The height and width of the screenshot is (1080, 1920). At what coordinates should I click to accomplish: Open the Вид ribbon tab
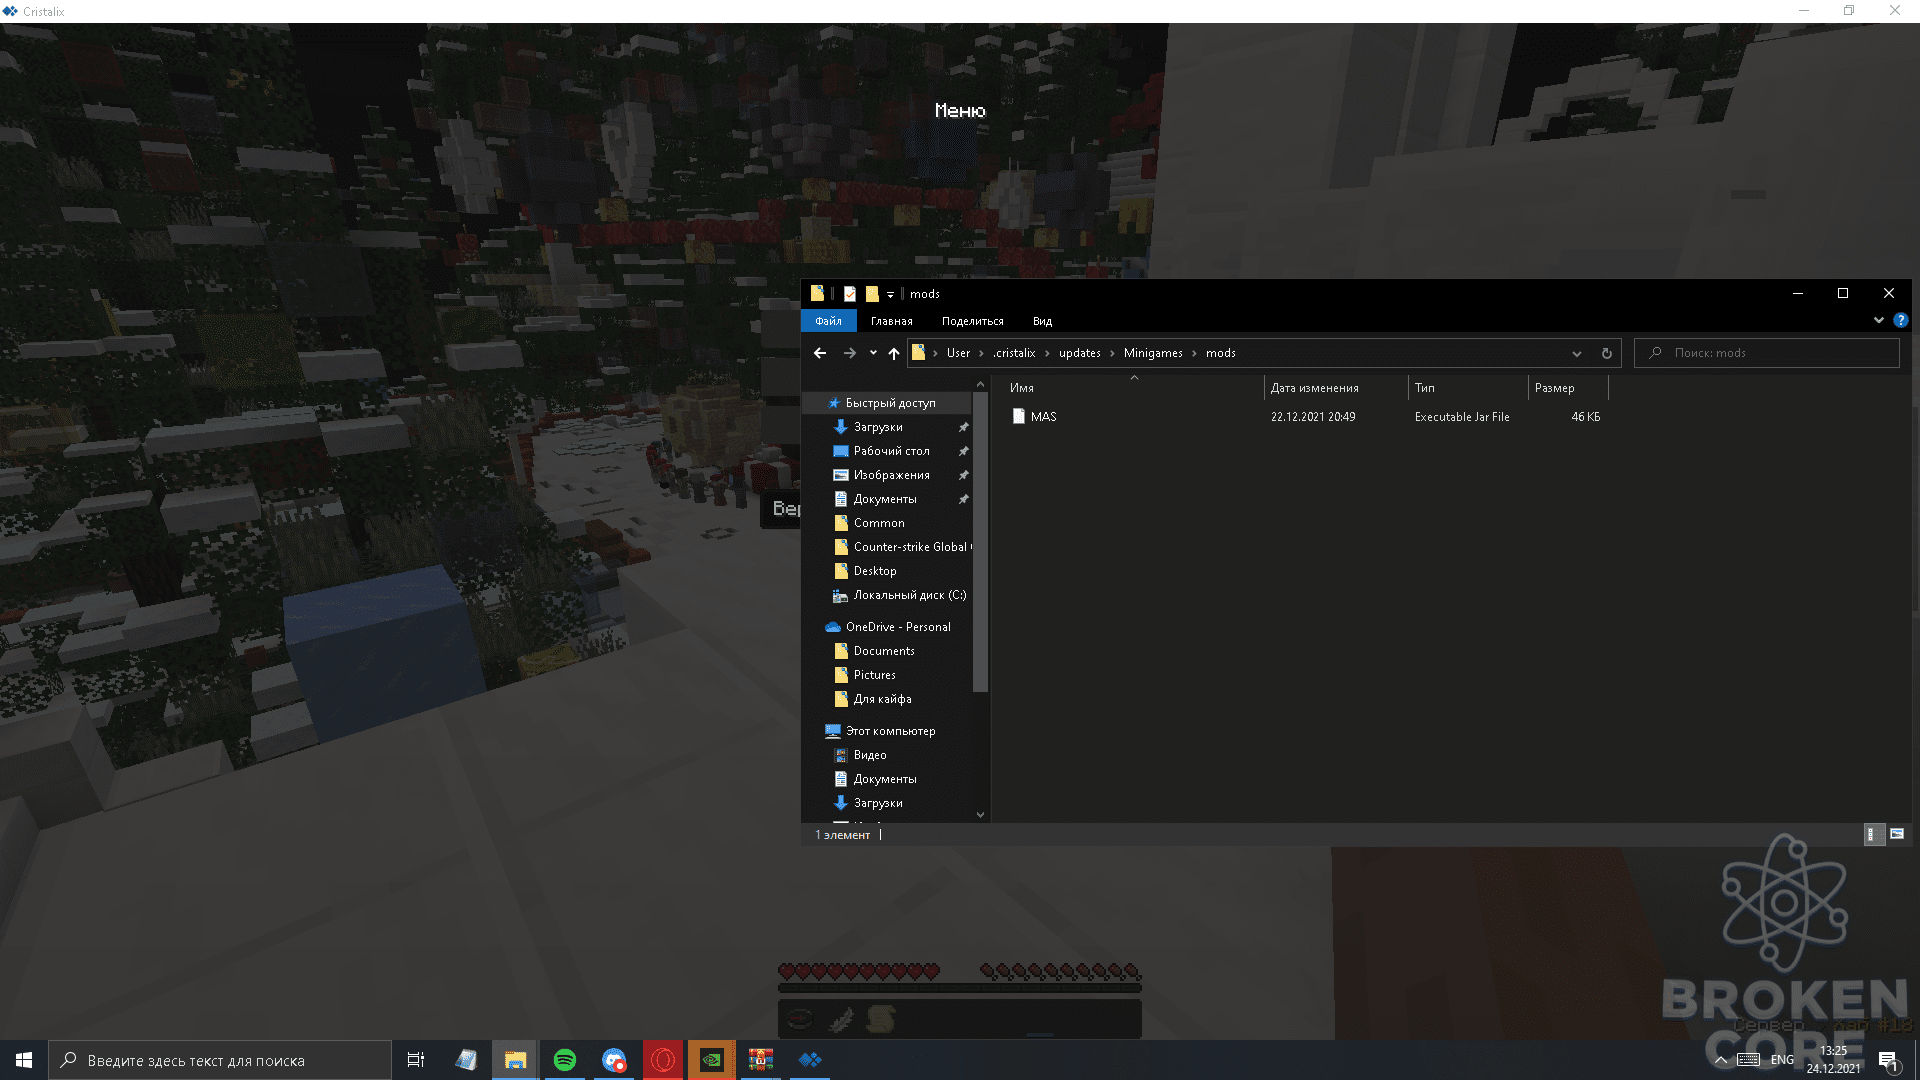(x=1042, y=321)
